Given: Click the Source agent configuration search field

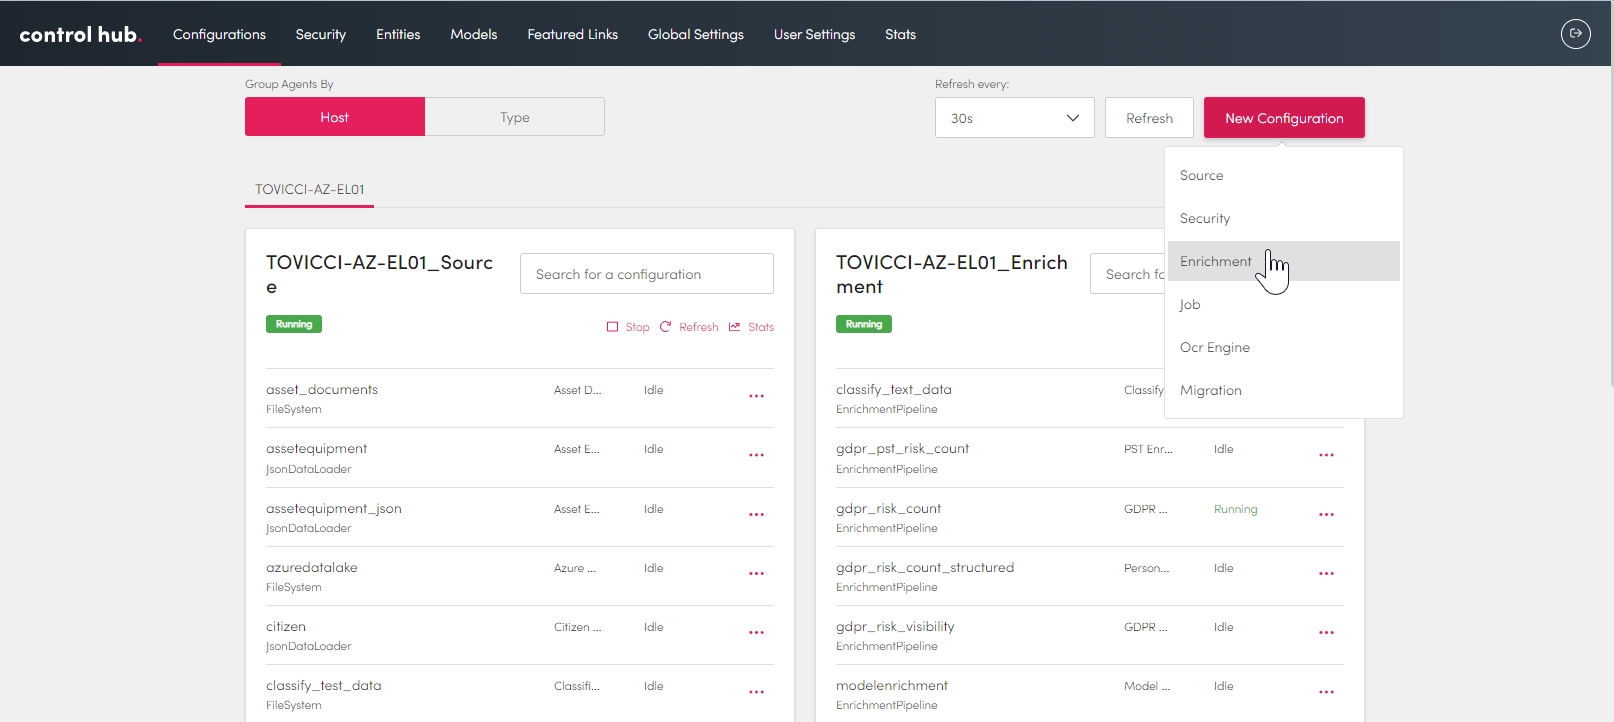Looking at the screenshot, I should [646, 274].
